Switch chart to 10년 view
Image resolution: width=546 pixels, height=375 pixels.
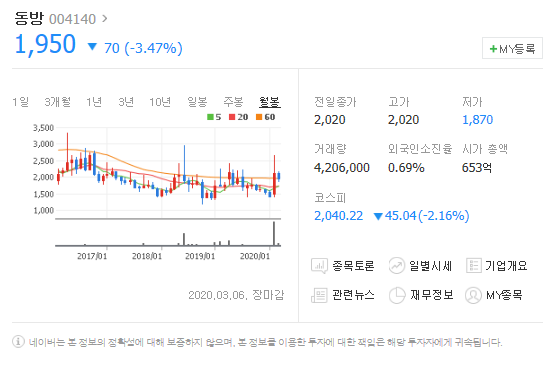(x=160, y=102)
